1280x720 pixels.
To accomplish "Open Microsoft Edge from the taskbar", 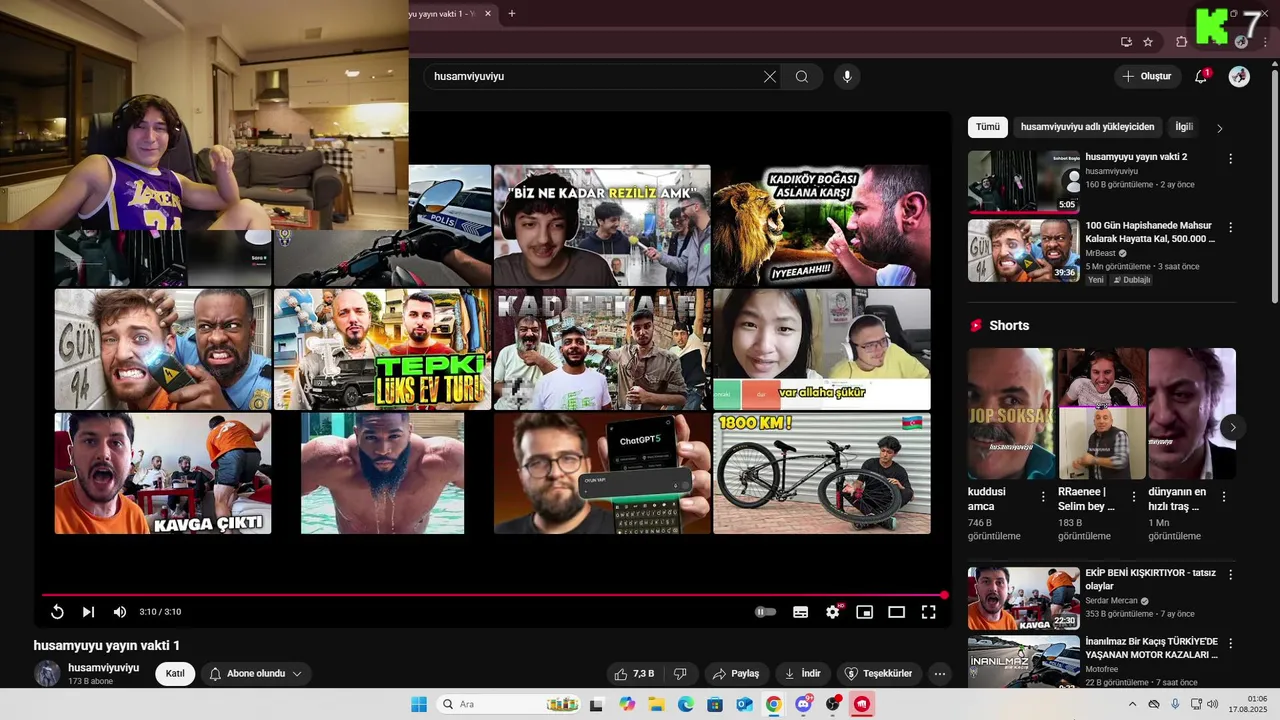I will (x=686, y=705).
